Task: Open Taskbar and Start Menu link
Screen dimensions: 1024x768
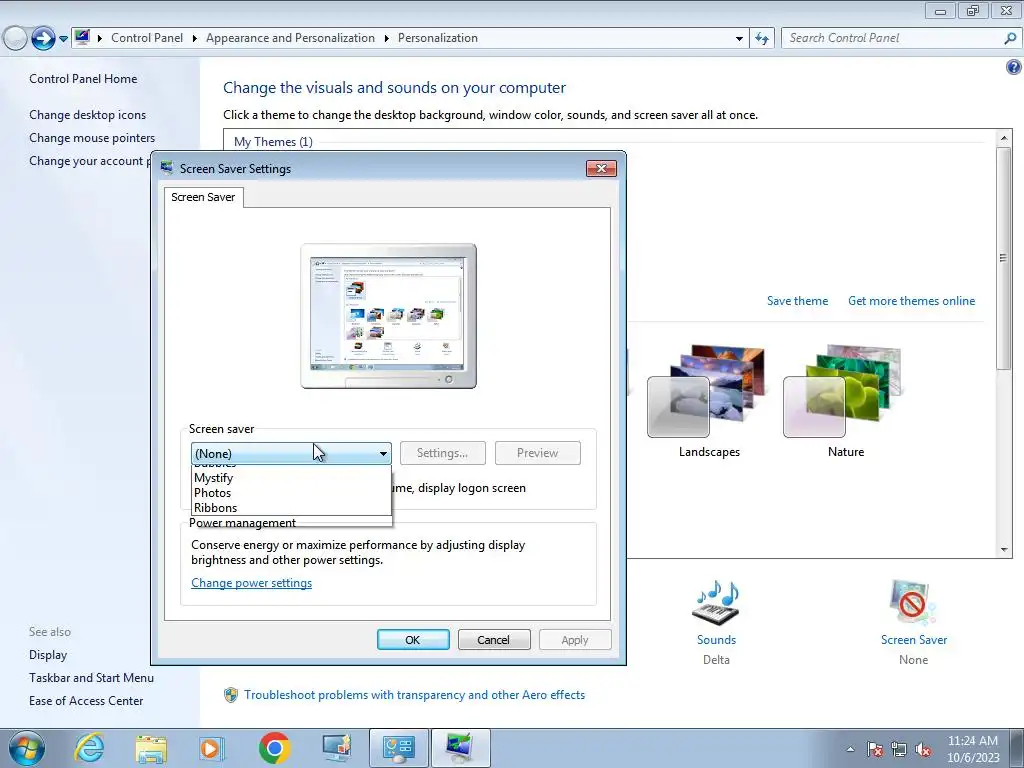Action: click(x=91, y=678)
